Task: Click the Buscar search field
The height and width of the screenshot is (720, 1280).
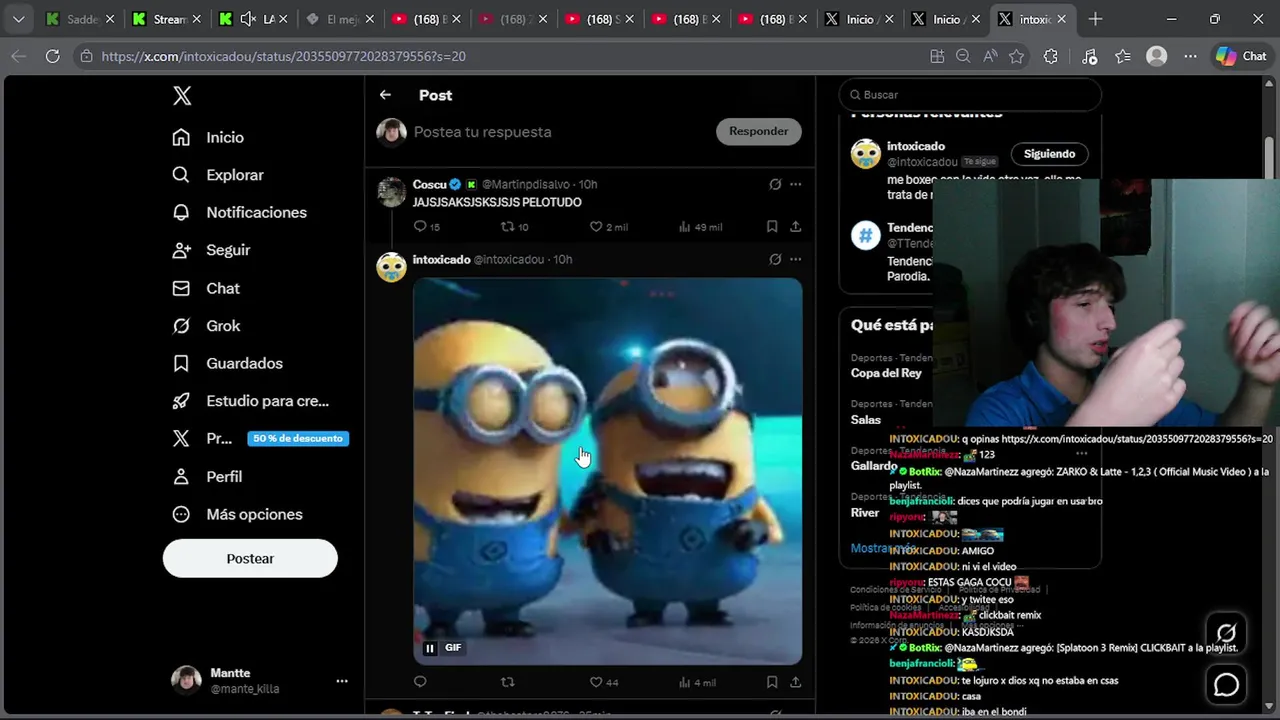Action: pyautogui.click(x=970, y=95)
